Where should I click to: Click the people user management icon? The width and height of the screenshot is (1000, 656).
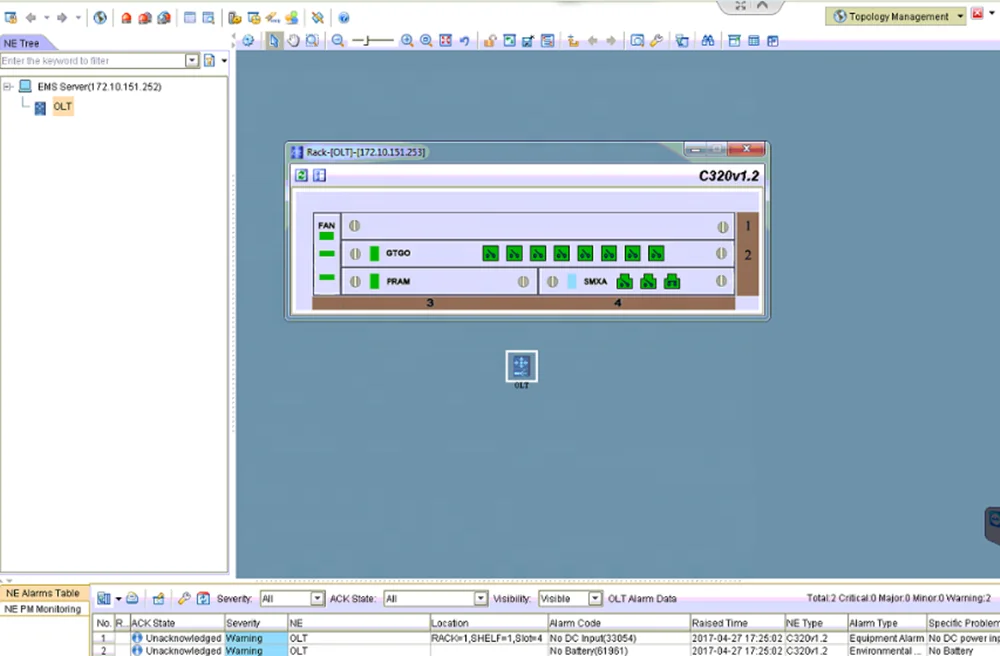coord(291,18)
